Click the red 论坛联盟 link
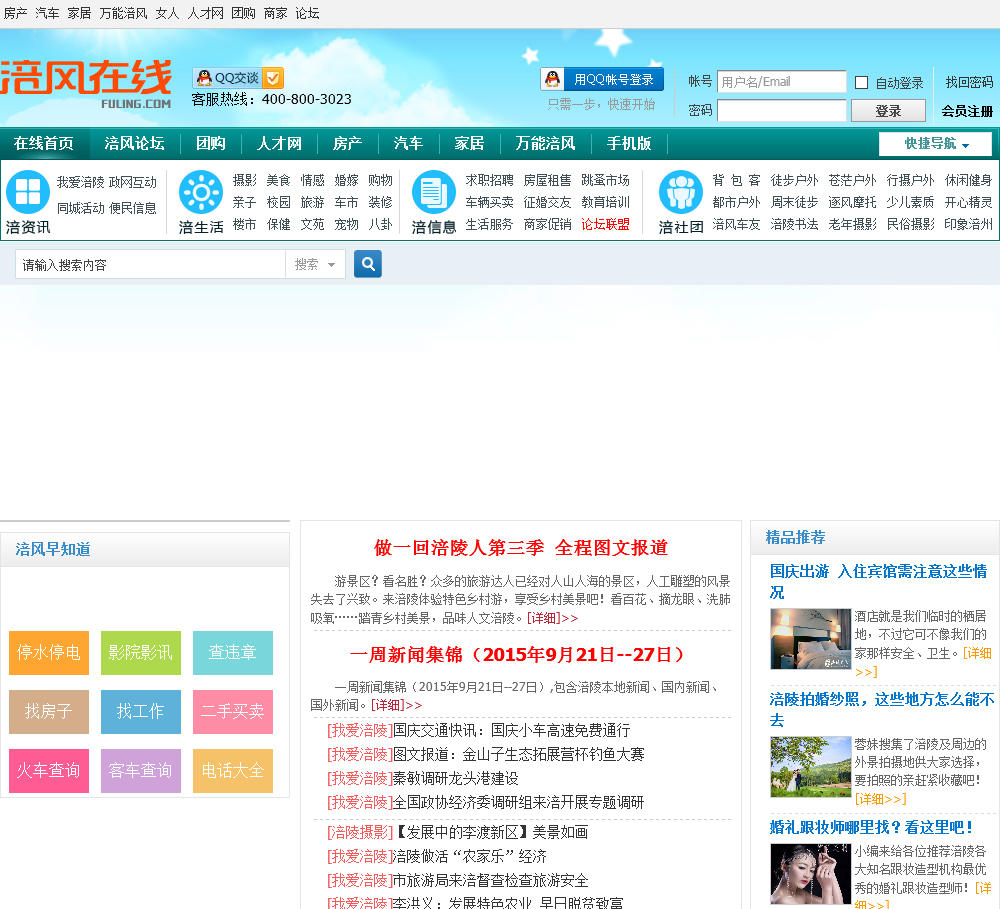1000x909 pixels. tap(605, 225)
